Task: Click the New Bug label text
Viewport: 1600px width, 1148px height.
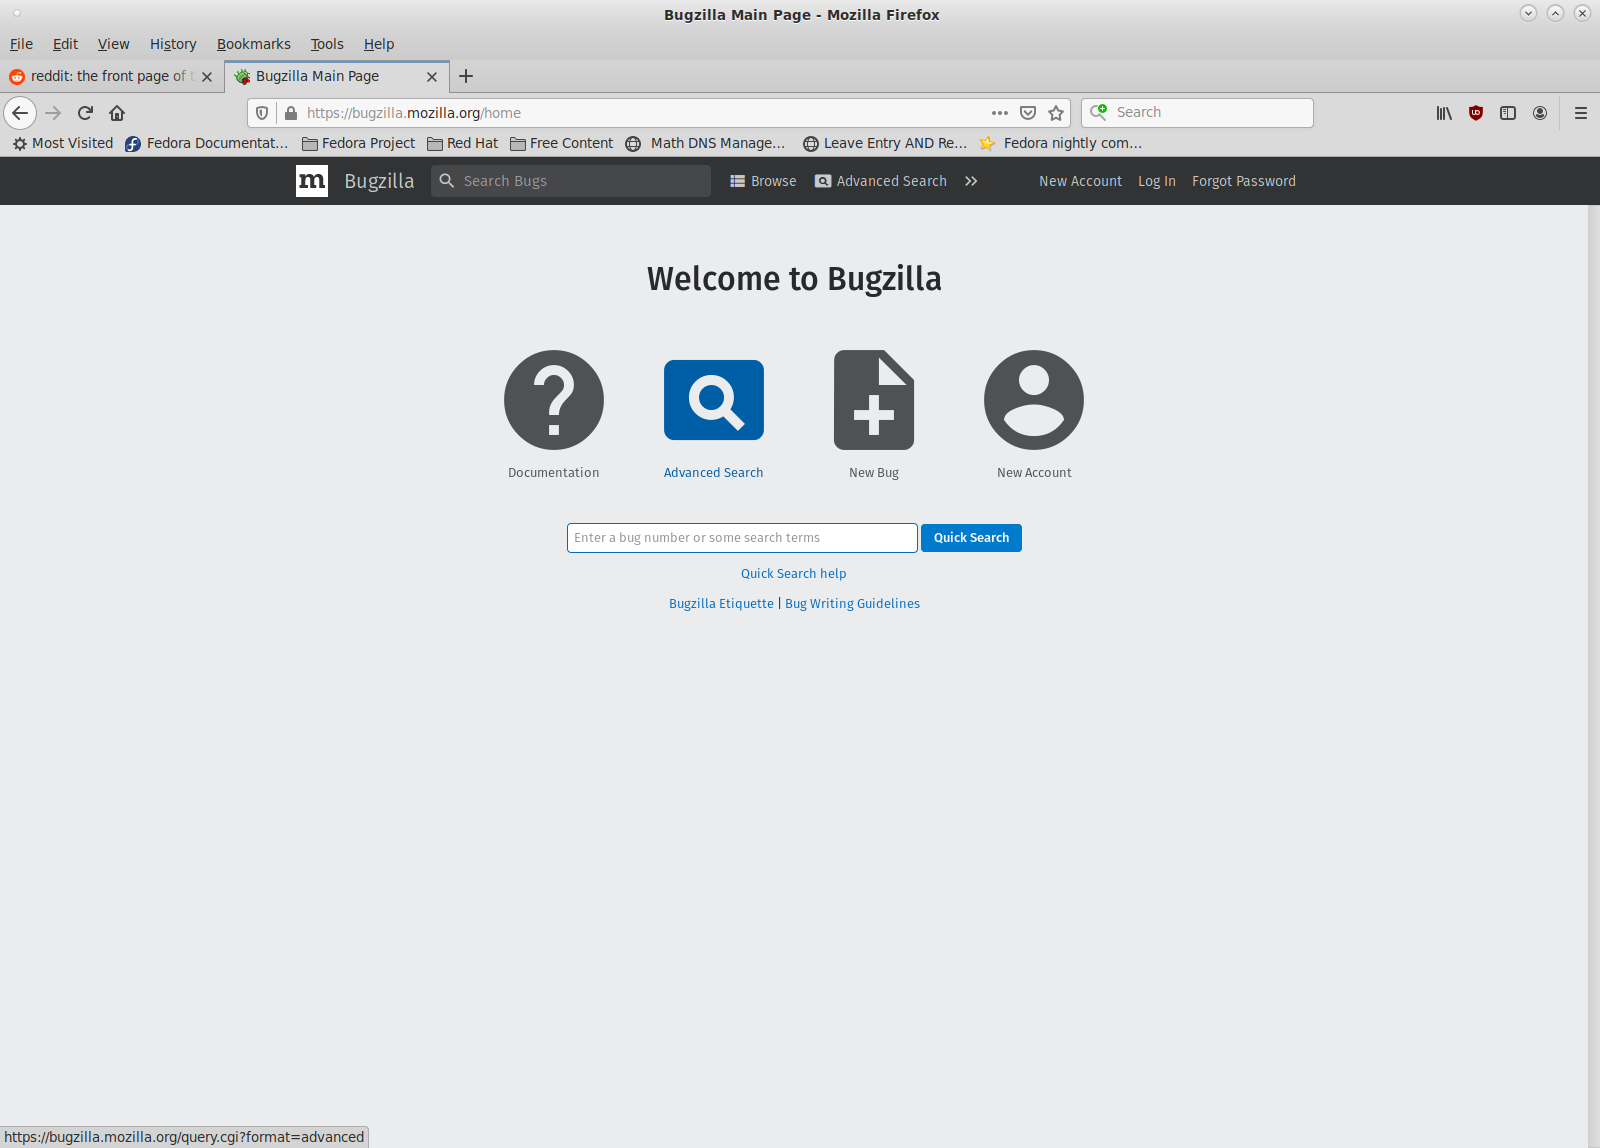Action: click(x=874, y=473)
